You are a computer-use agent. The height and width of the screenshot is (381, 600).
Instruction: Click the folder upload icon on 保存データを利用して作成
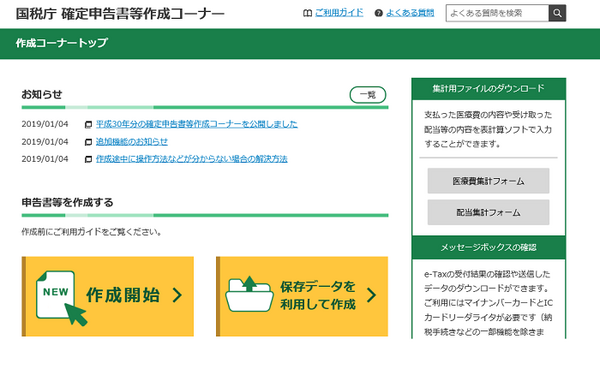pyautogui.click(x=249, y=294)
